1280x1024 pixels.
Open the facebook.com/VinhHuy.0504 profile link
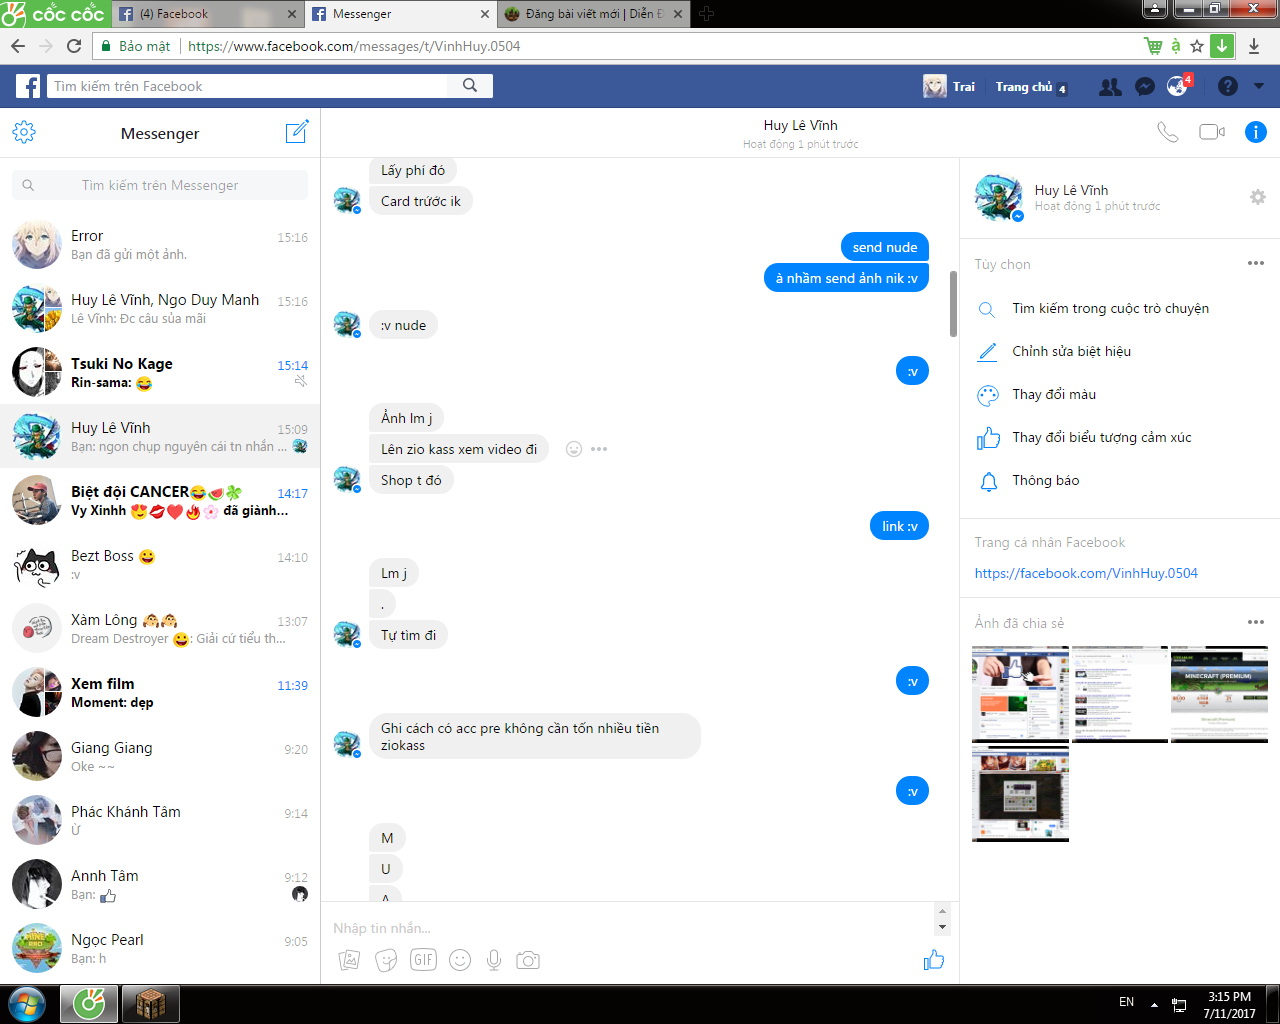tap(1086, 573)
